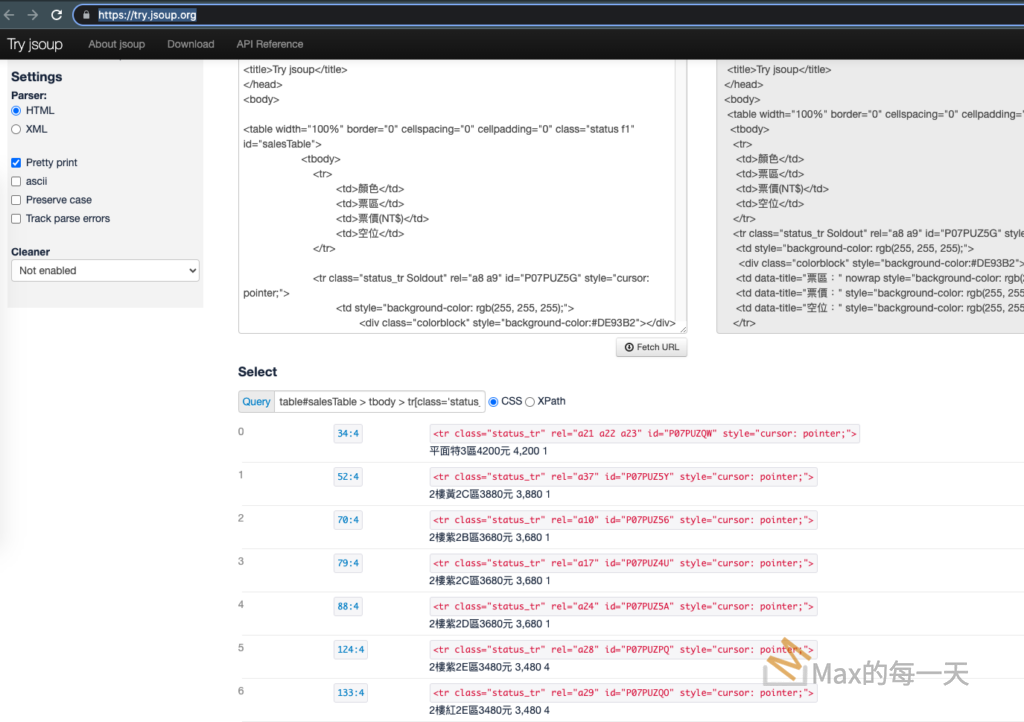Enable the ascii checkbox

click(16, 181)
